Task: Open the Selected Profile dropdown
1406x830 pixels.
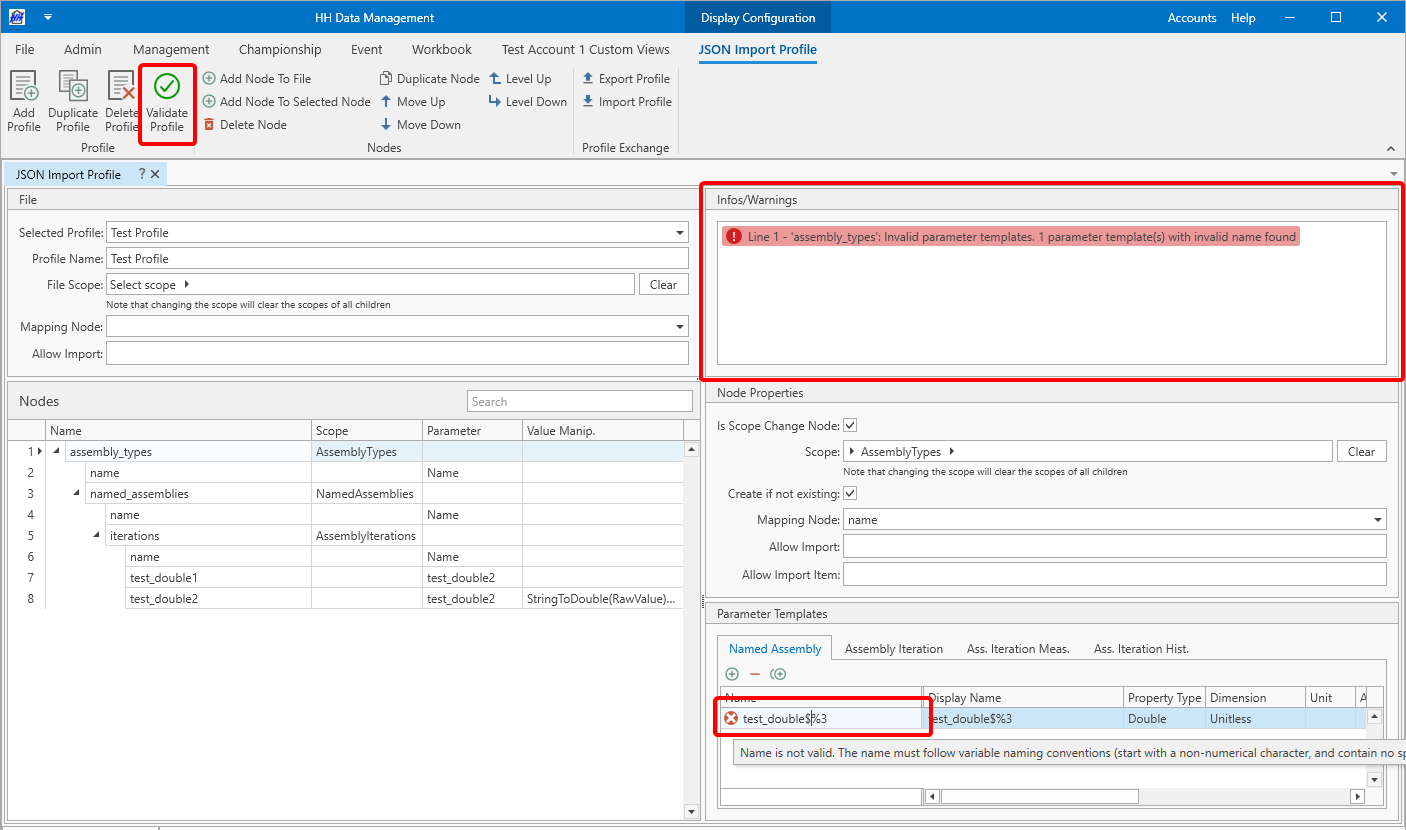Action: pos(680,233)
